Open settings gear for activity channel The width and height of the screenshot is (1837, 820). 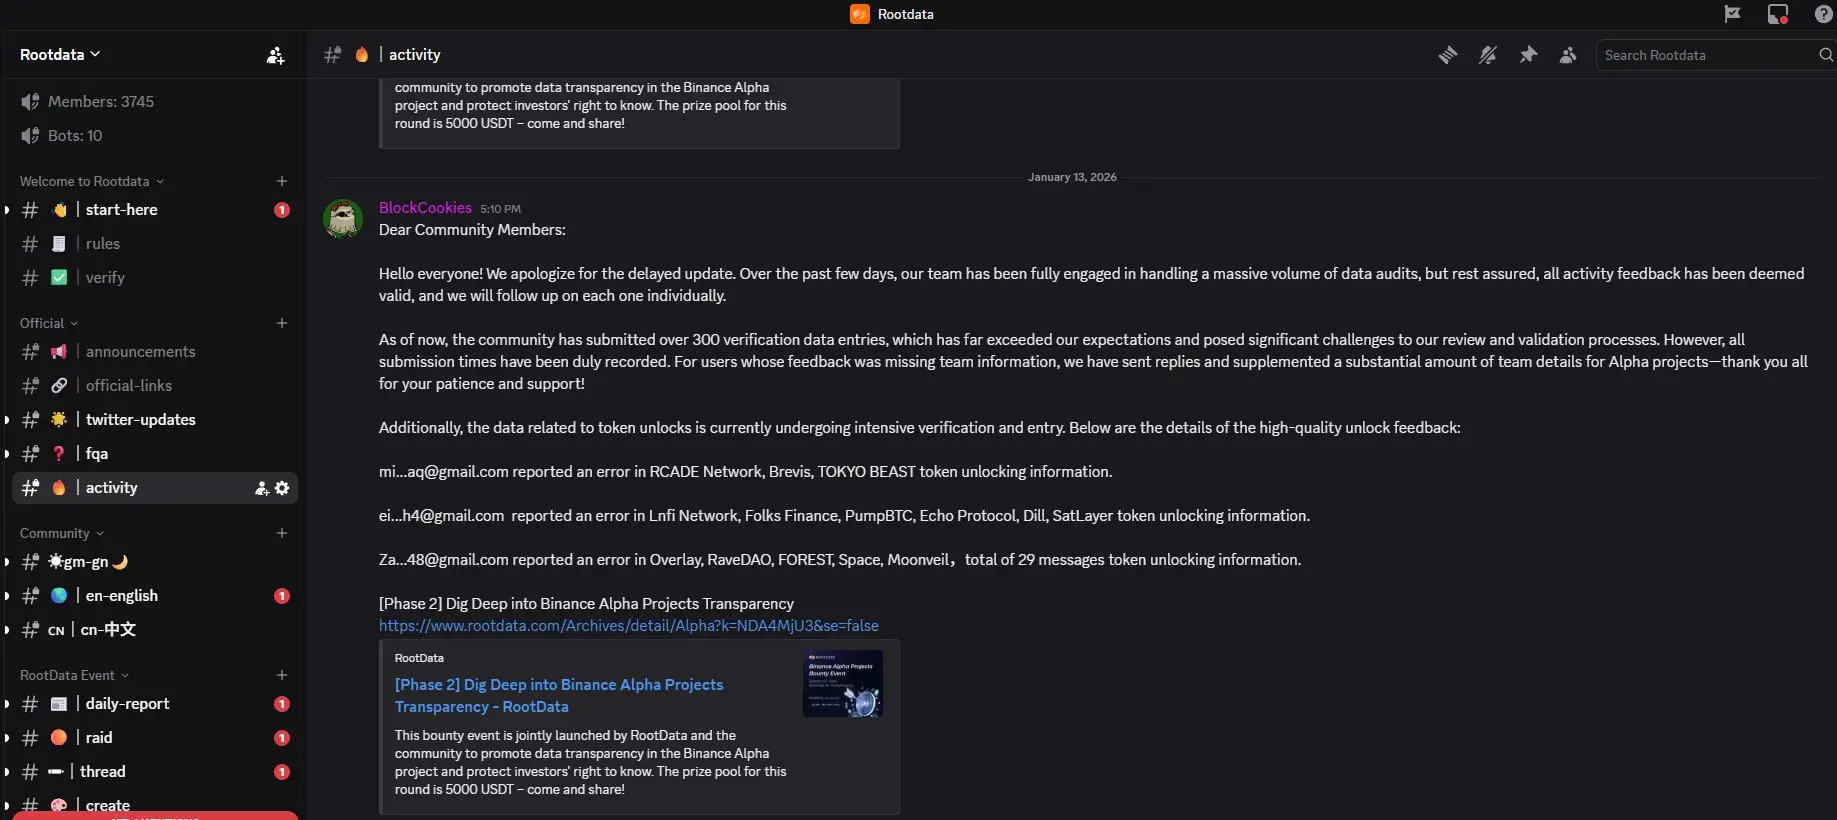click(282, 488)
